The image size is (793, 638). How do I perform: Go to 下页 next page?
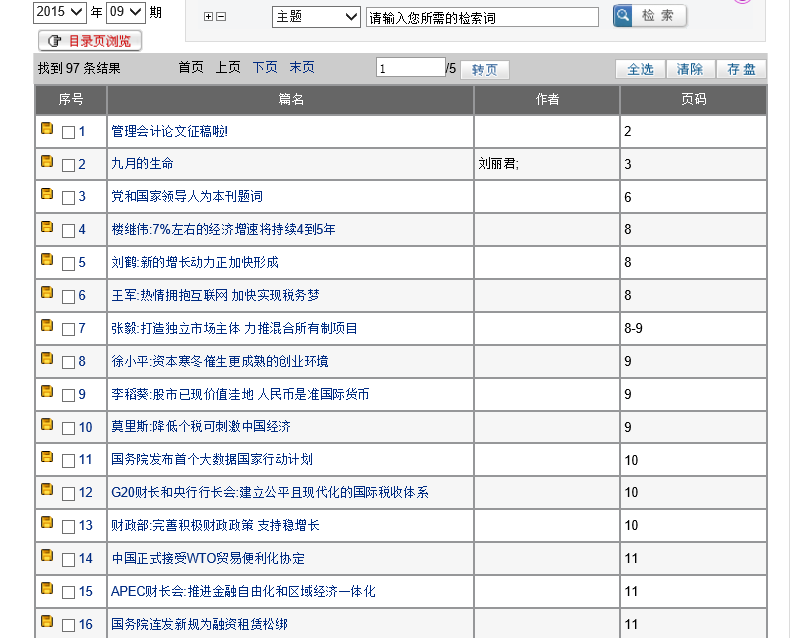[x=265, y=67]
